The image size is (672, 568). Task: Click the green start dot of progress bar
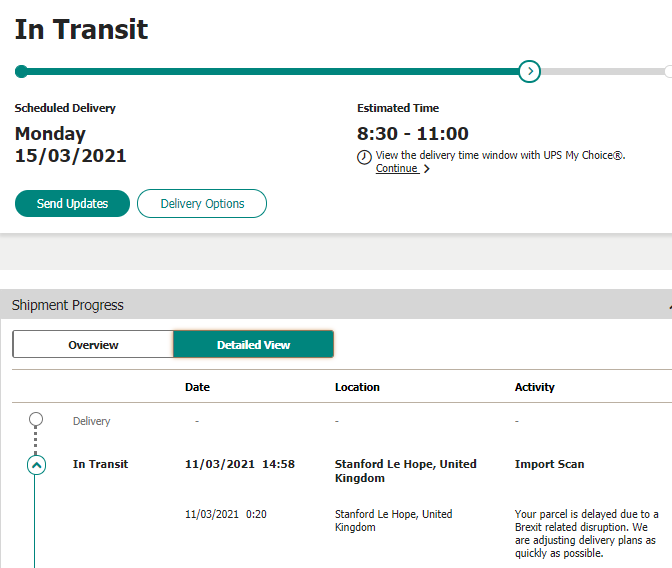tap(21, 71)
